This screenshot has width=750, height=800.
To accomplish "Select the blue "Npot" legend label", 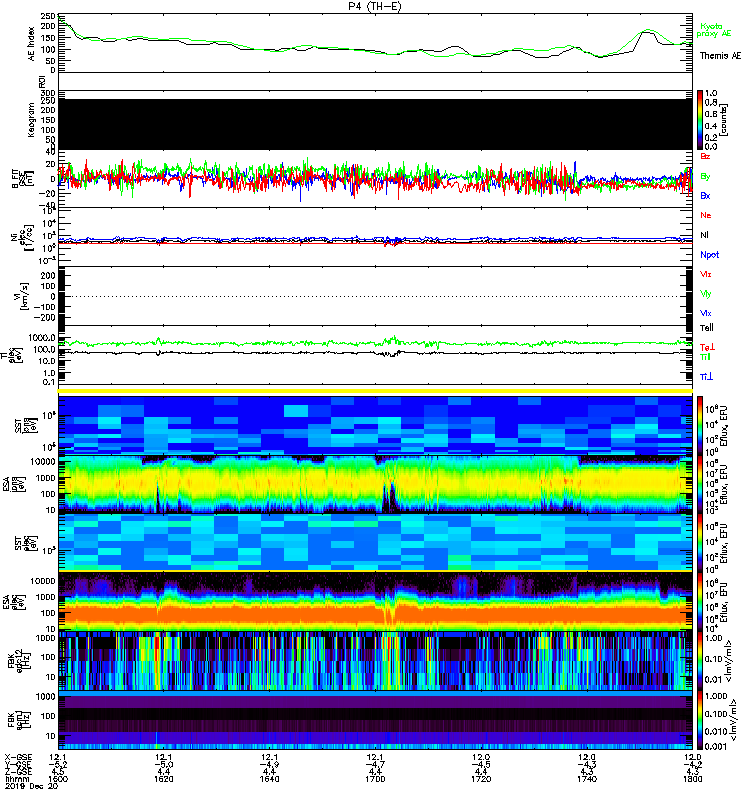I will pyautogui.click(x=710, y=255).
